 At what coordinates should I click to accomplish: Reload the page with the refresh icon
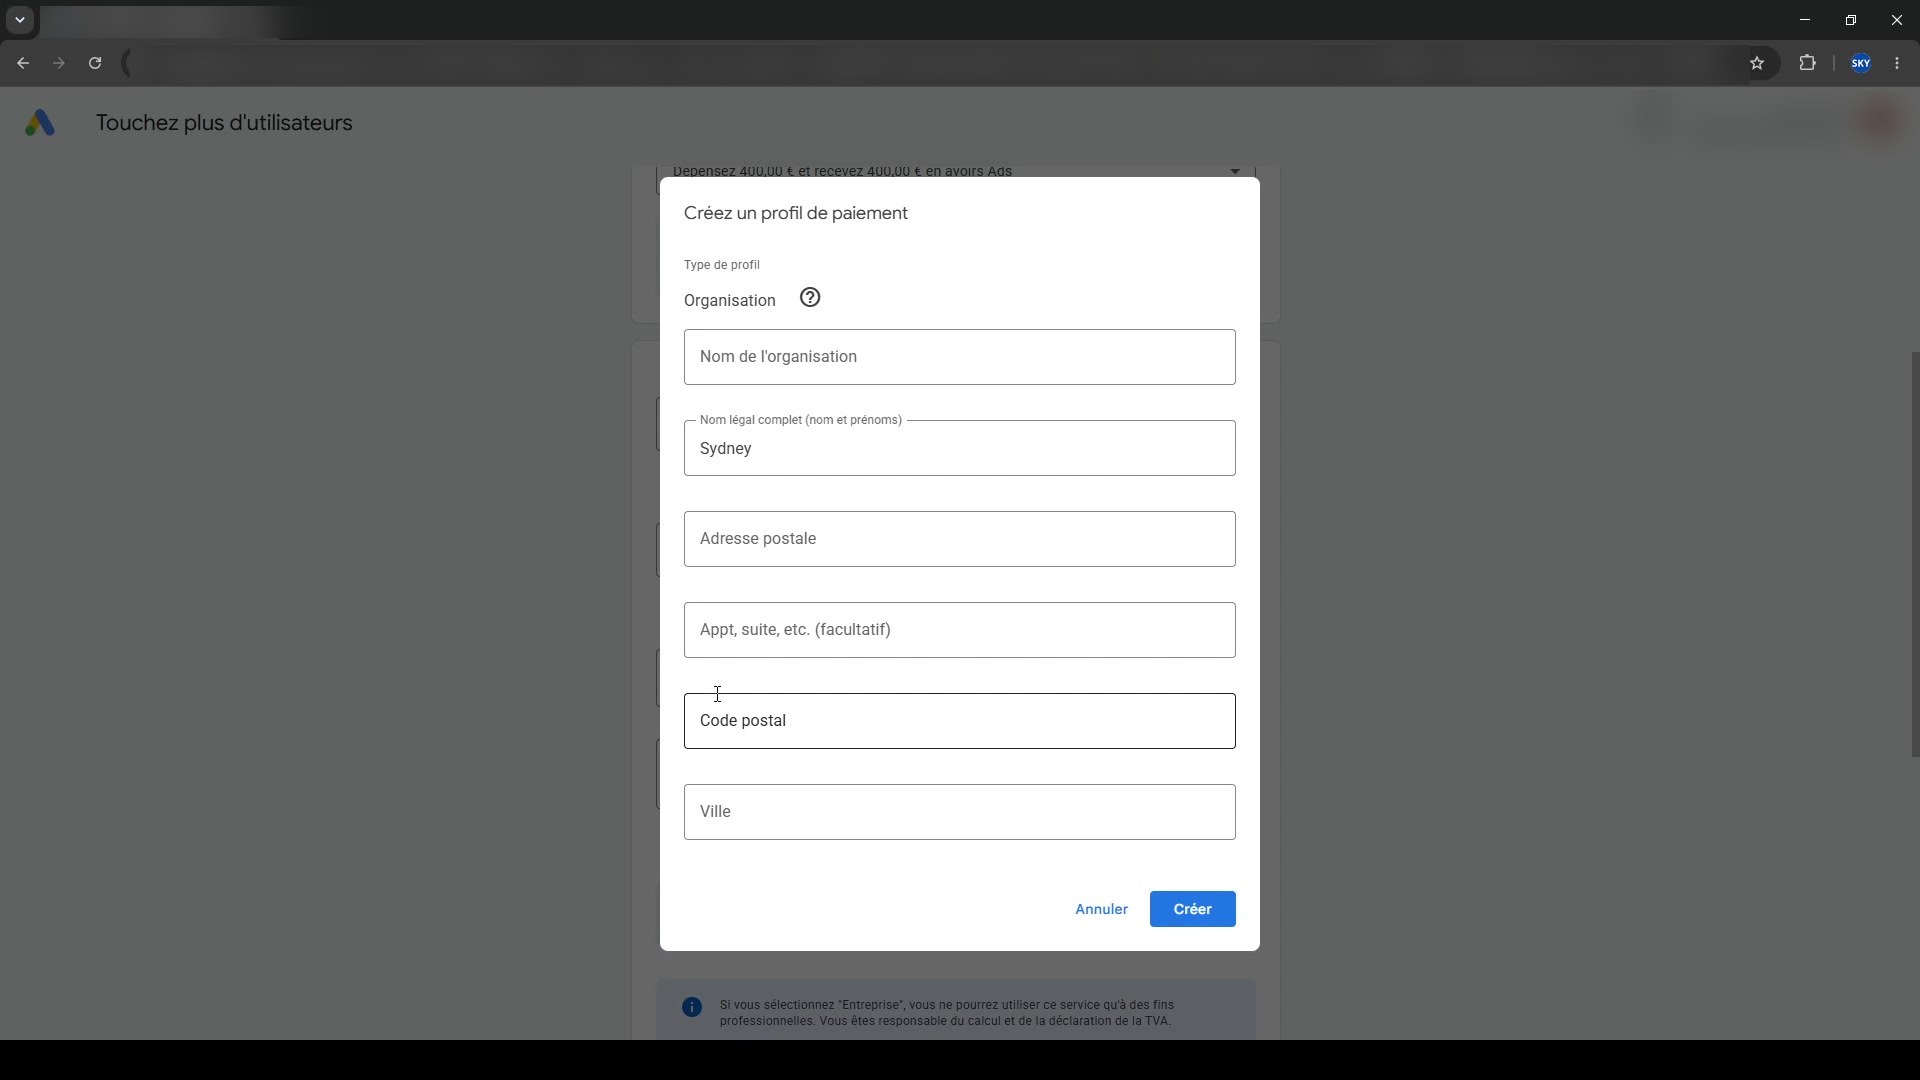[95, 63]
